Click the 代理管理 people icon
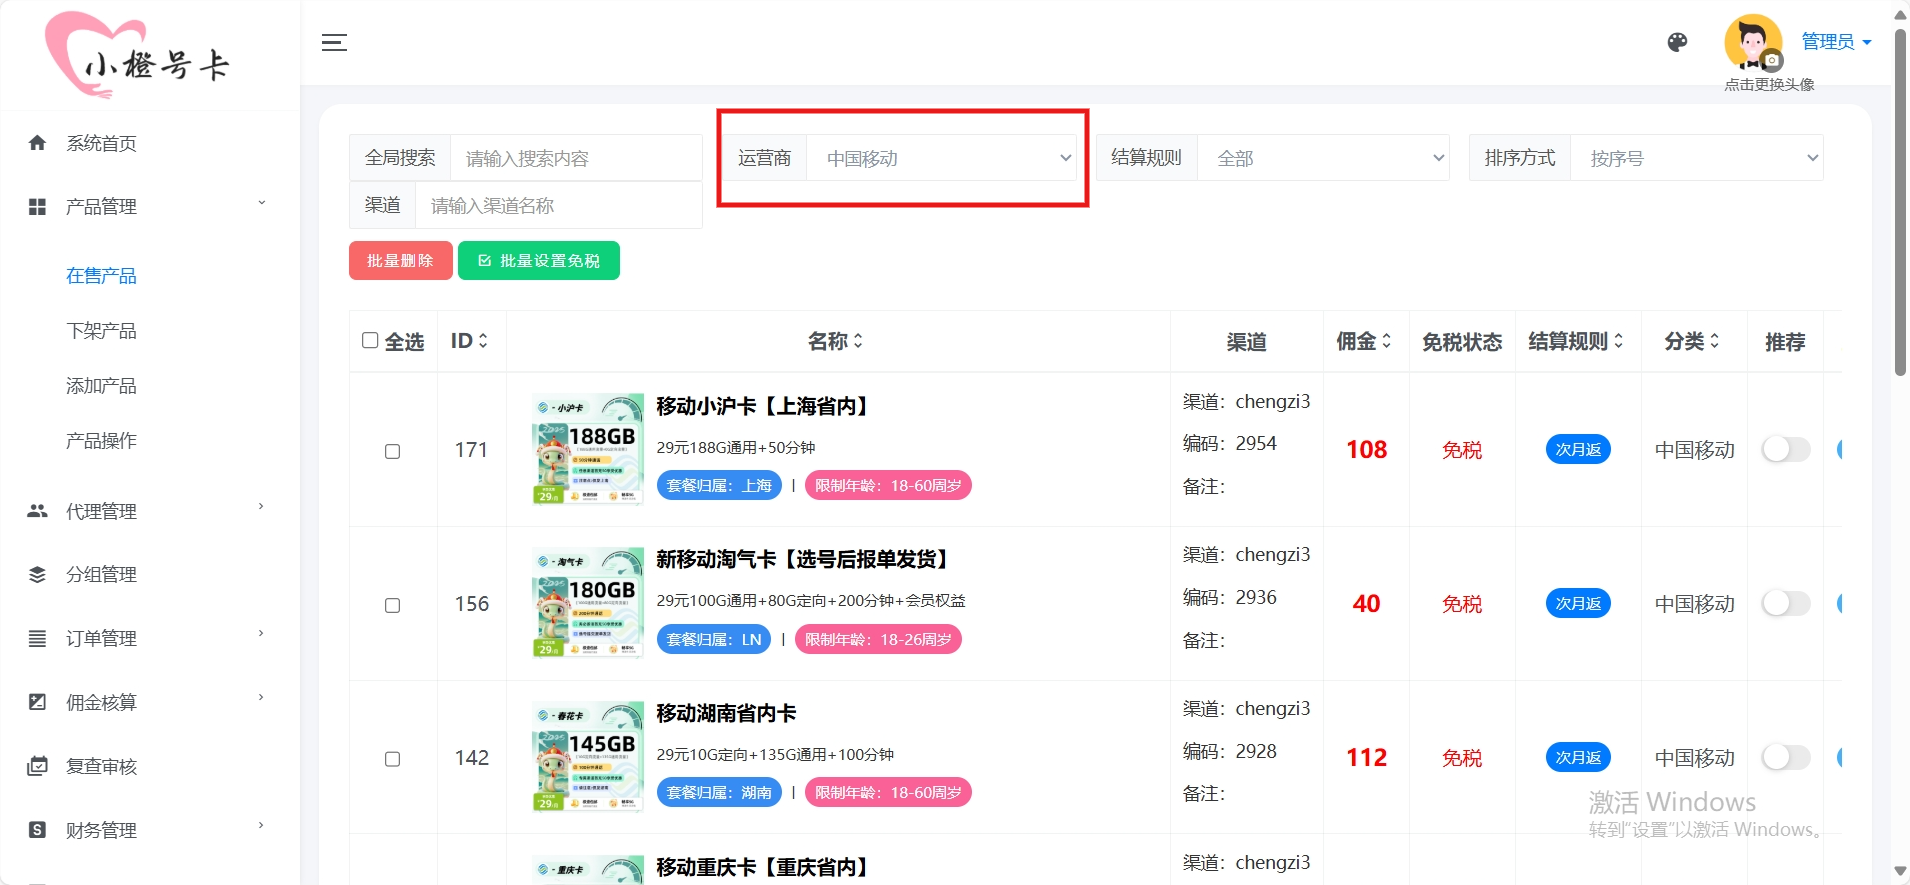Image resolution: width=1910 pixels, height=885 pixels. (37, 511)
